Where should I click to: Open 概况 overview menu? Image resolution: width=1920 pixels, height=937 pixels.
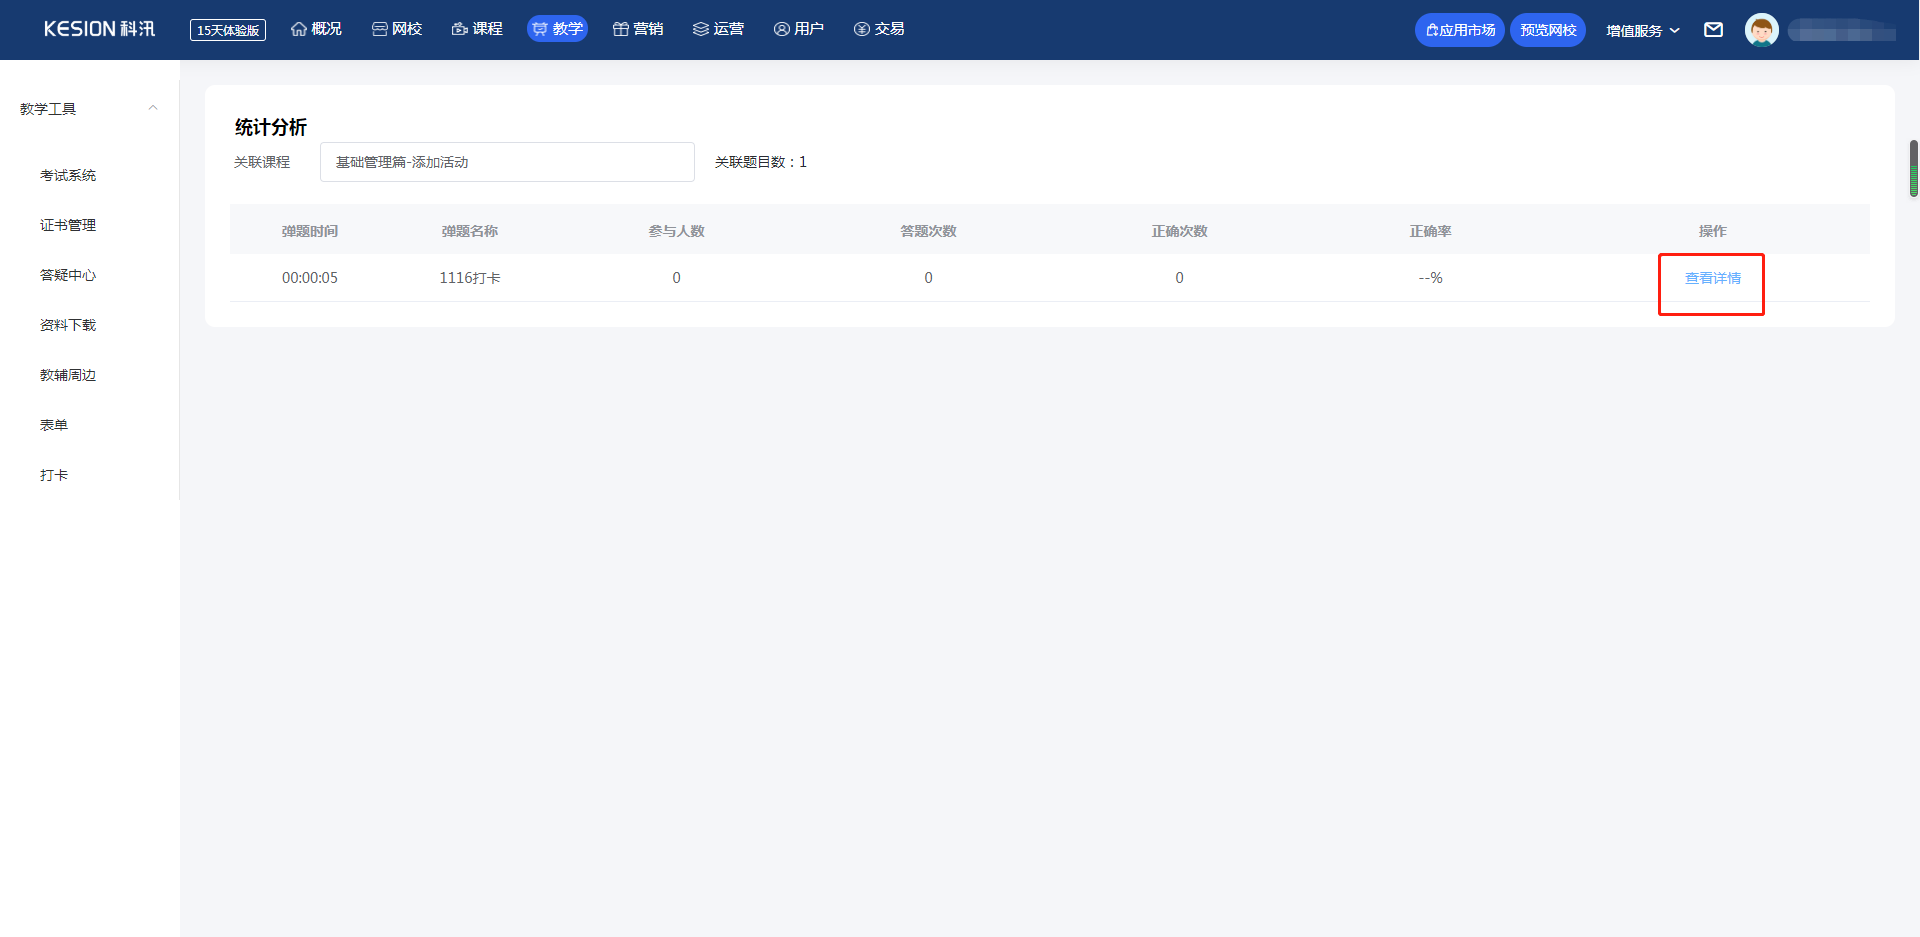pos(316,29)
